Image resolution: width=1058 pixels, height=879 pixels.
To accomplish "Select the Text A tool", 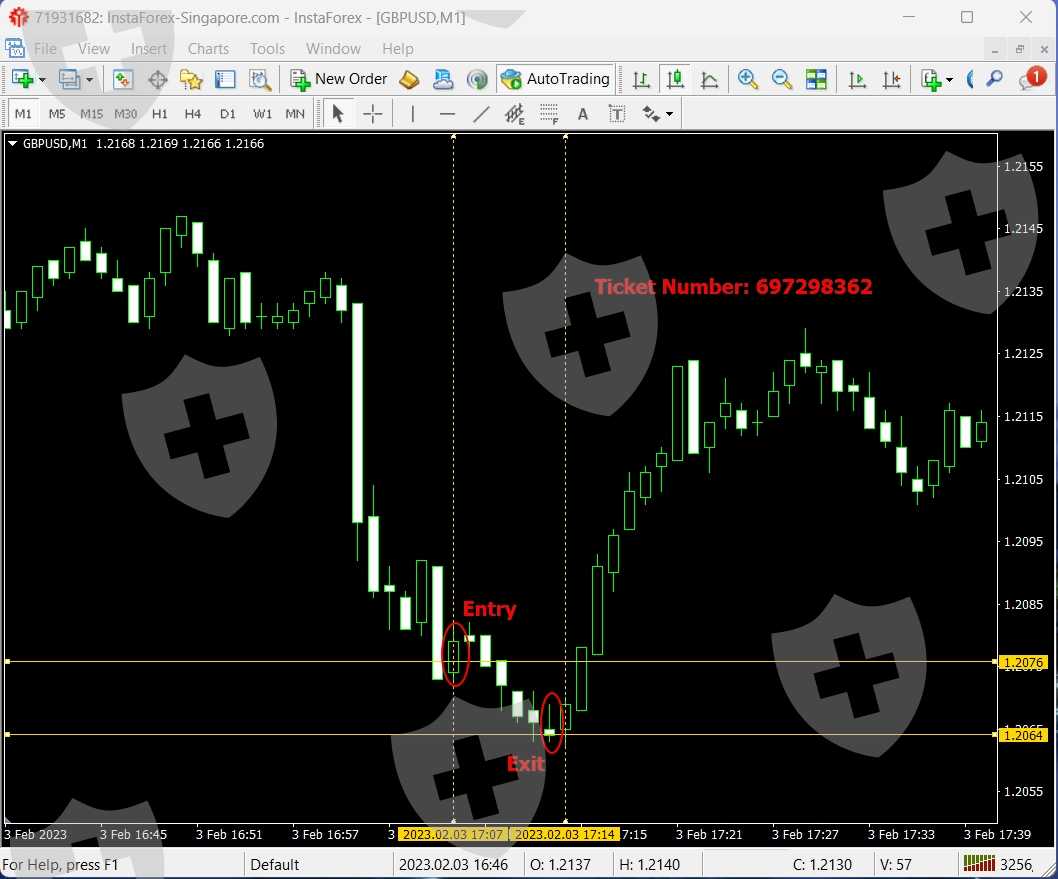I will pos(583,114).
